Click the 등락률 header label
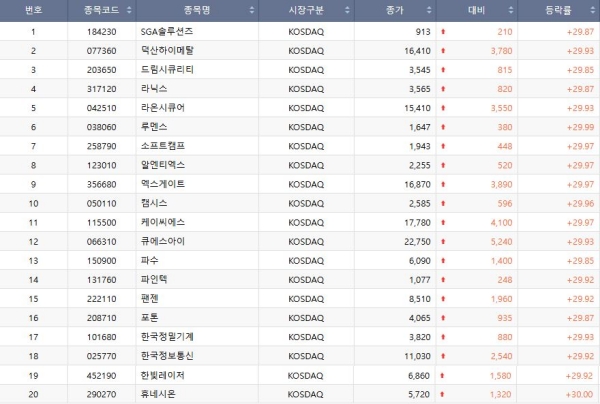This screenshot has width=600, height=404. click(x=558, y=10)
